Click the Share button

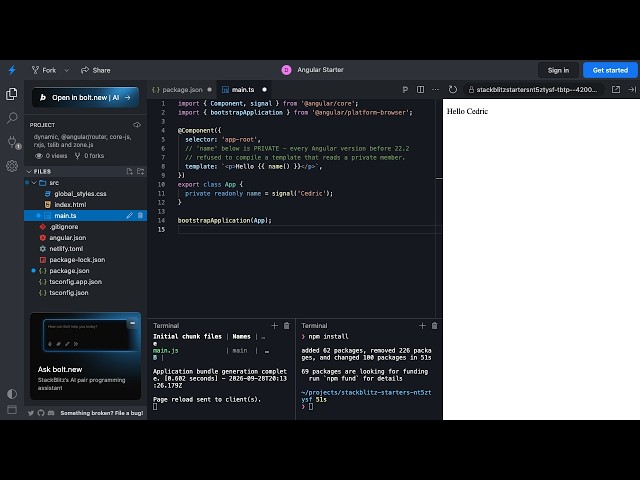(96, 70)
